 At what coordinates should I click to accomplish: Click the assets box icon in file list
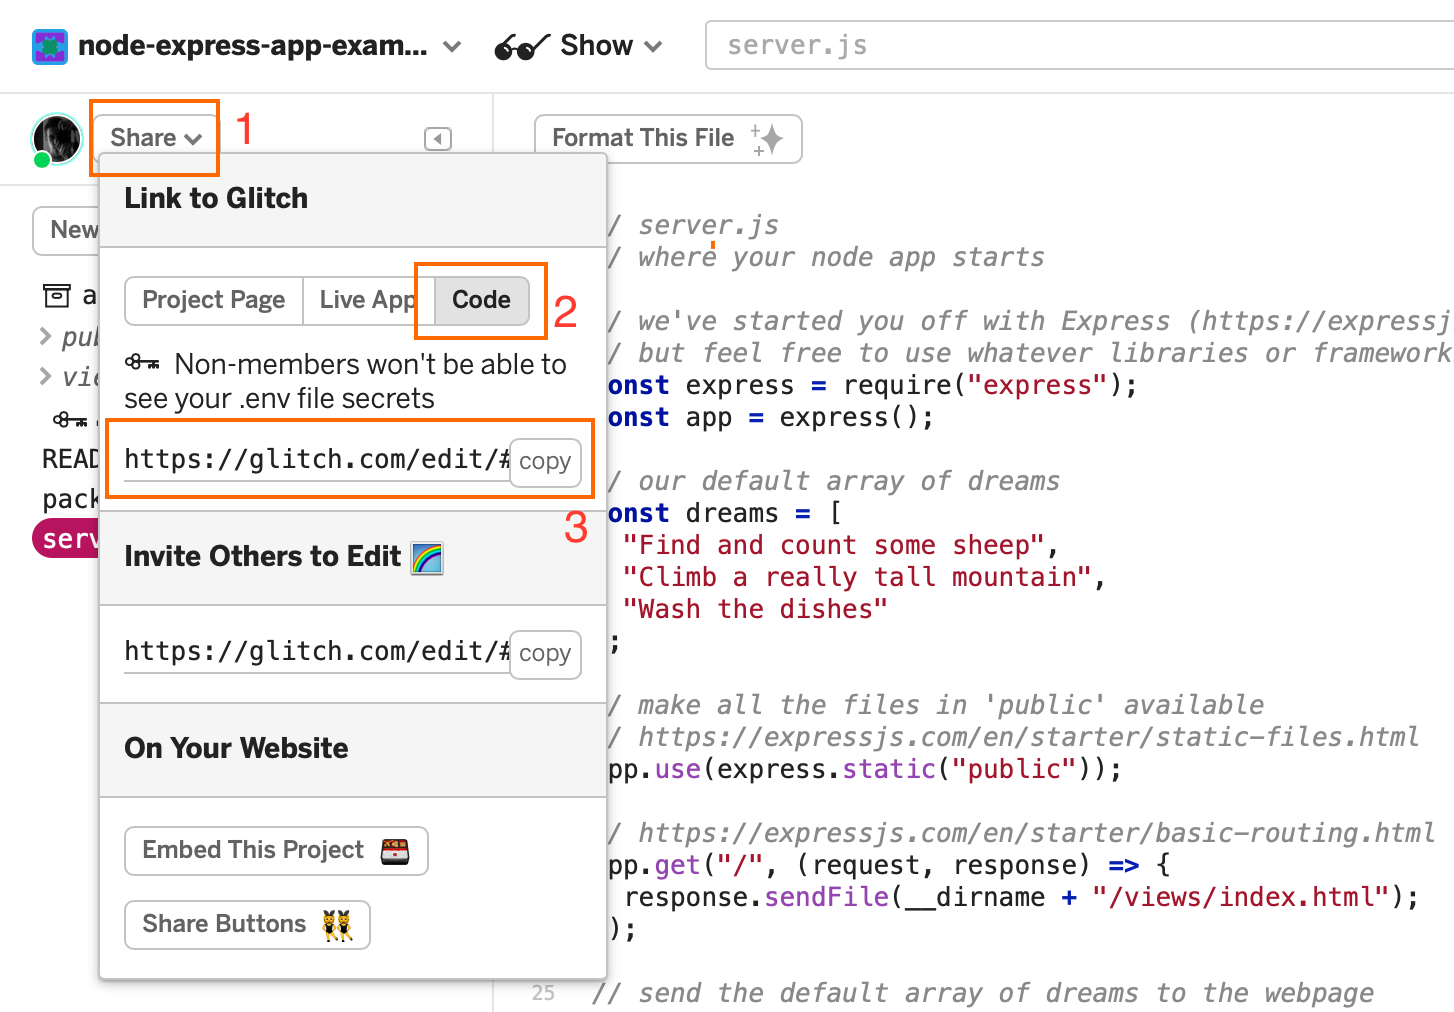point(57,296)
